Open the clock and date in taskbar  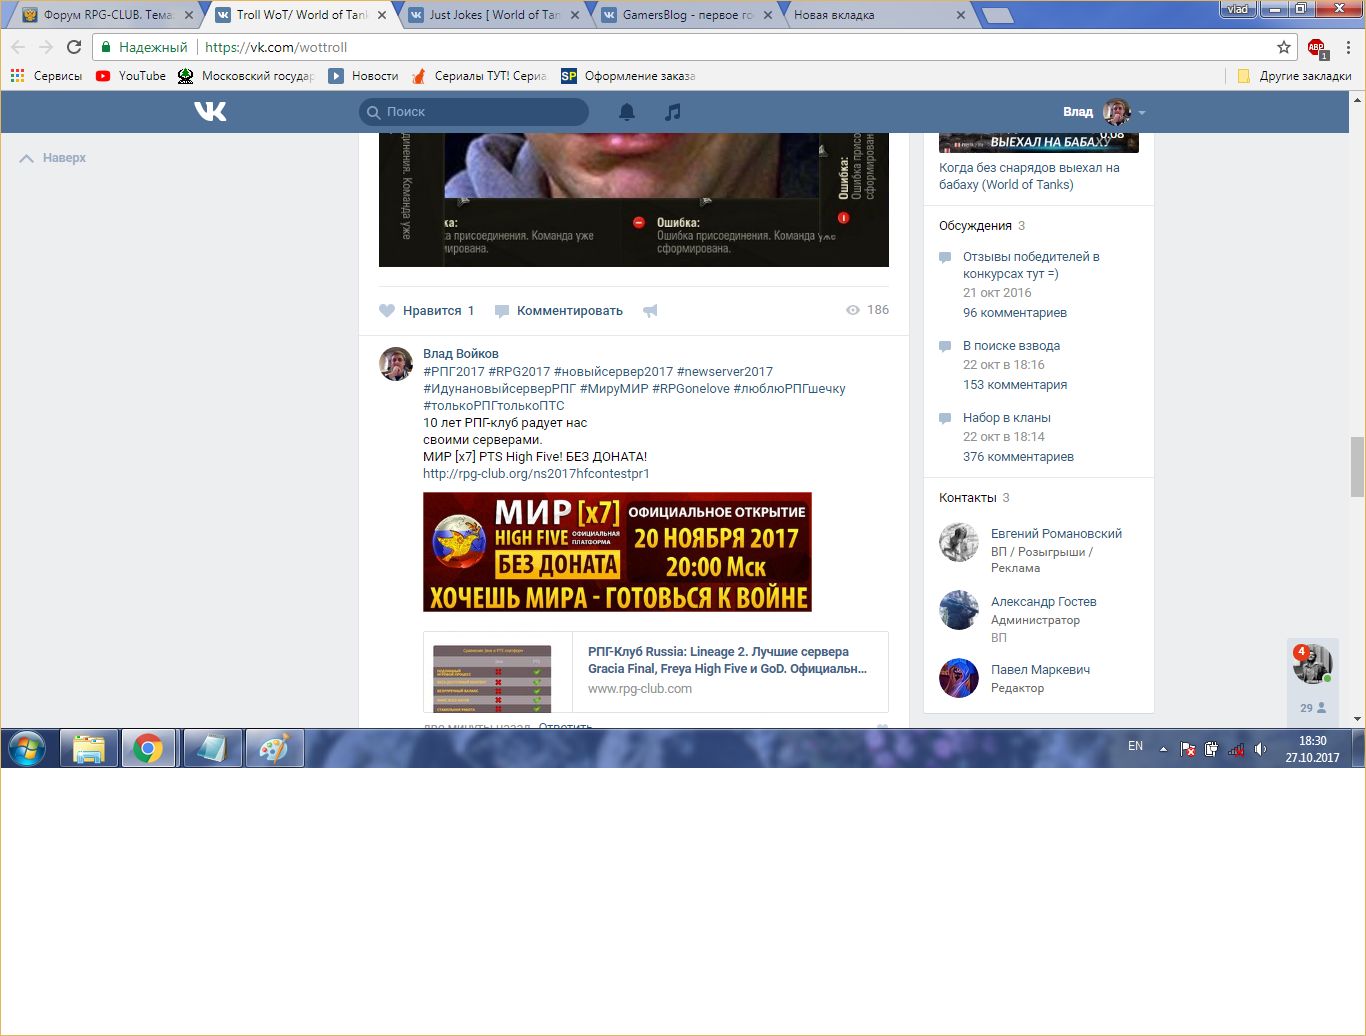(1312, 749)
